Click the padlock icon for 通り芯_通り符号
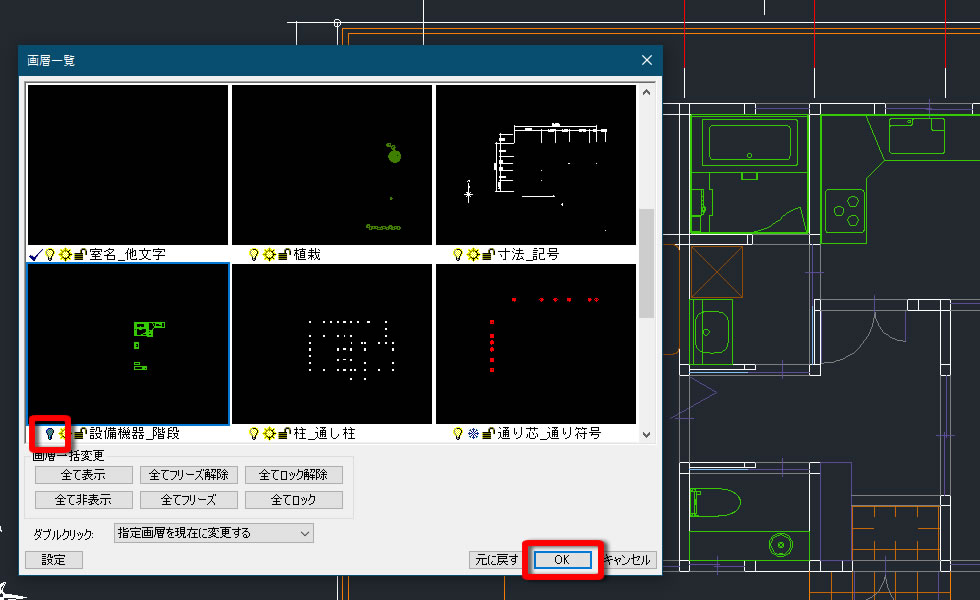 click(x=489, y=433)
